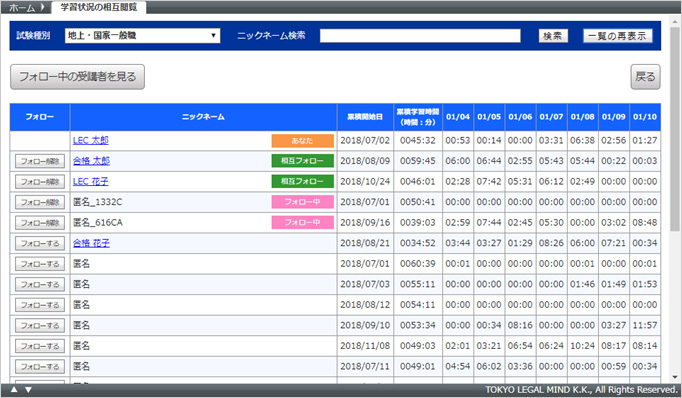682x398 pixels.
Task: Open the 合格 花子 nickname link
Action: (91, 243)
